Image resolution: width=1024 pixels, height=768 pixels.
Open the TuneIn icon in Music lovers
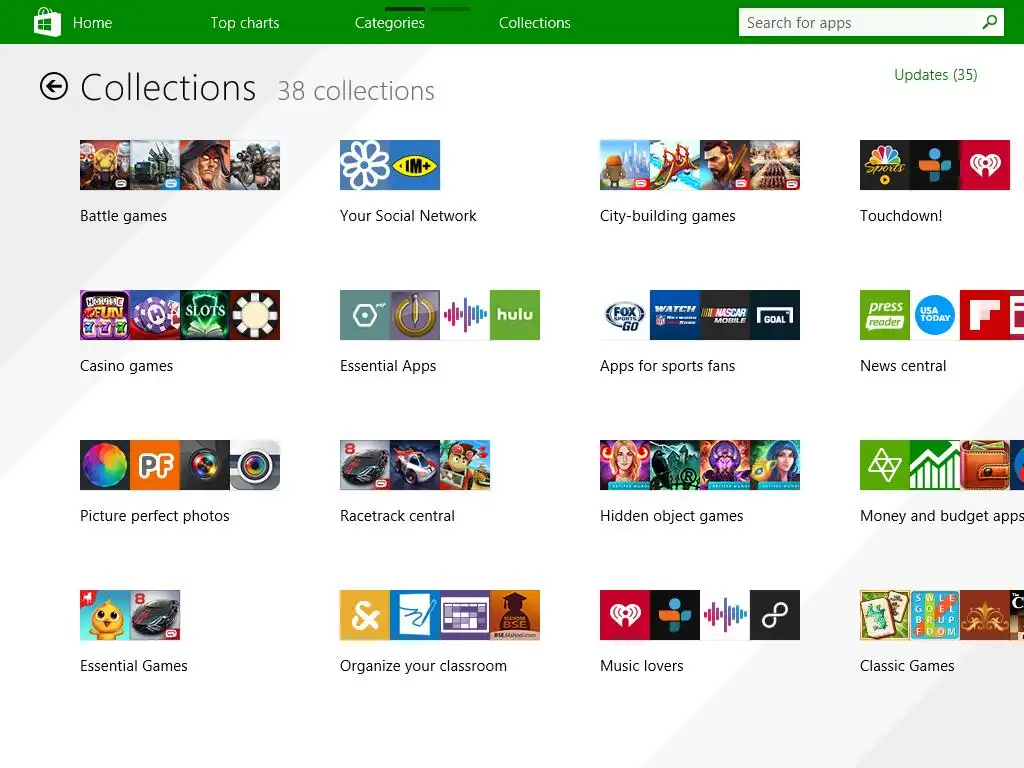click(675, 615)
